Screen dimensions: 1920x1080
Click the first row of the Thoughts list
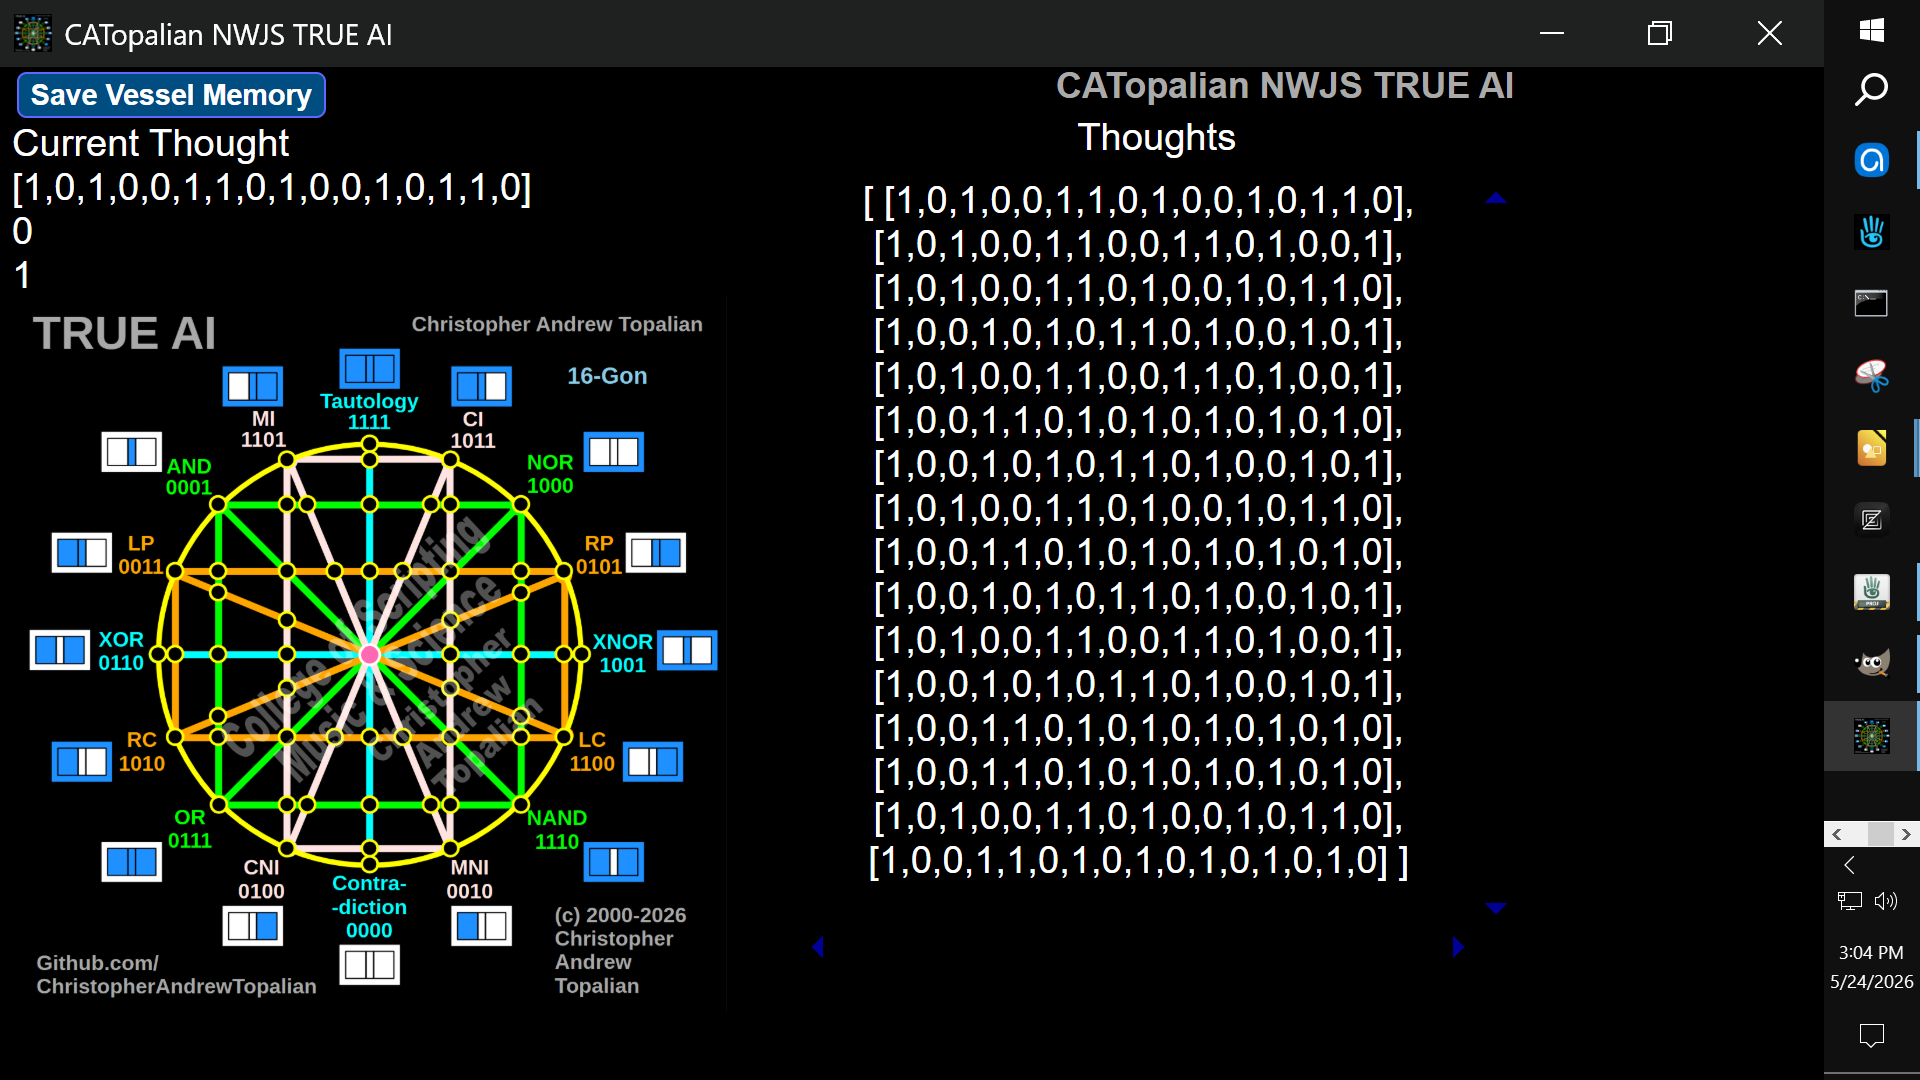(1138, 201)
